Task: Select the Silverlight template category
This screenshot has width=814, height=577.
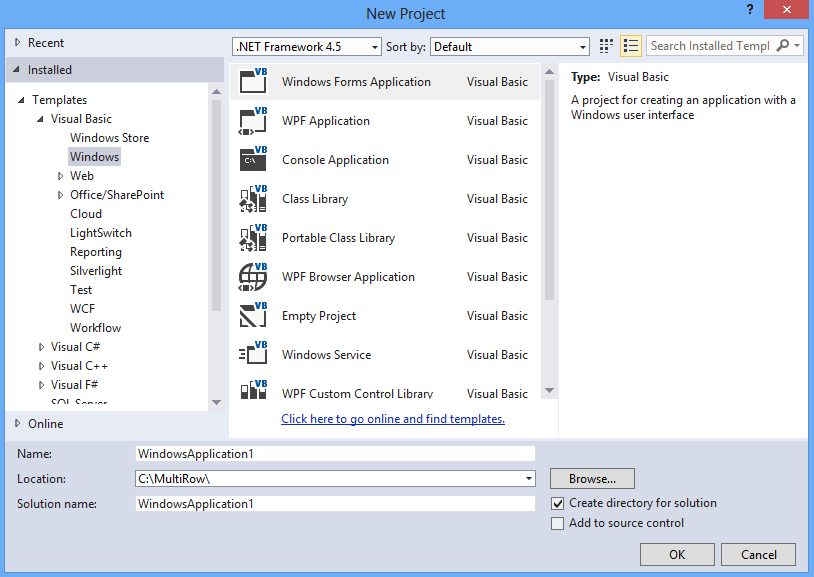Action: click(96, 271)
